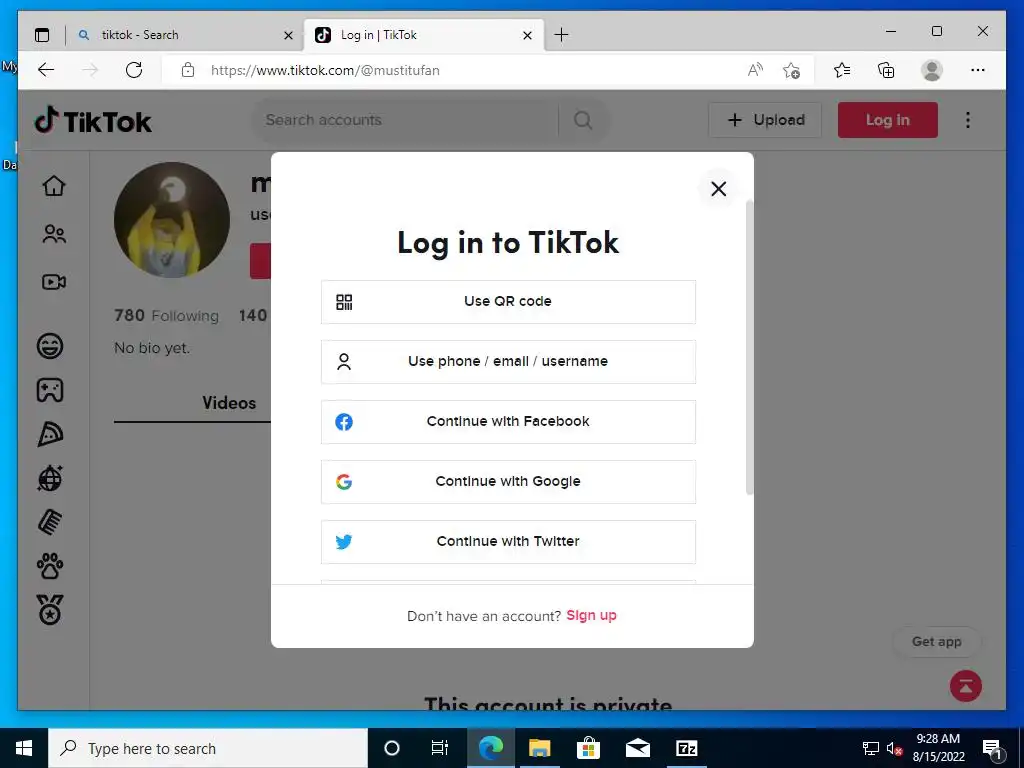The width and height of the screenshot is (1024, 768).
Task: Continue with Twitter login
Action: click(x=508, y=542)
